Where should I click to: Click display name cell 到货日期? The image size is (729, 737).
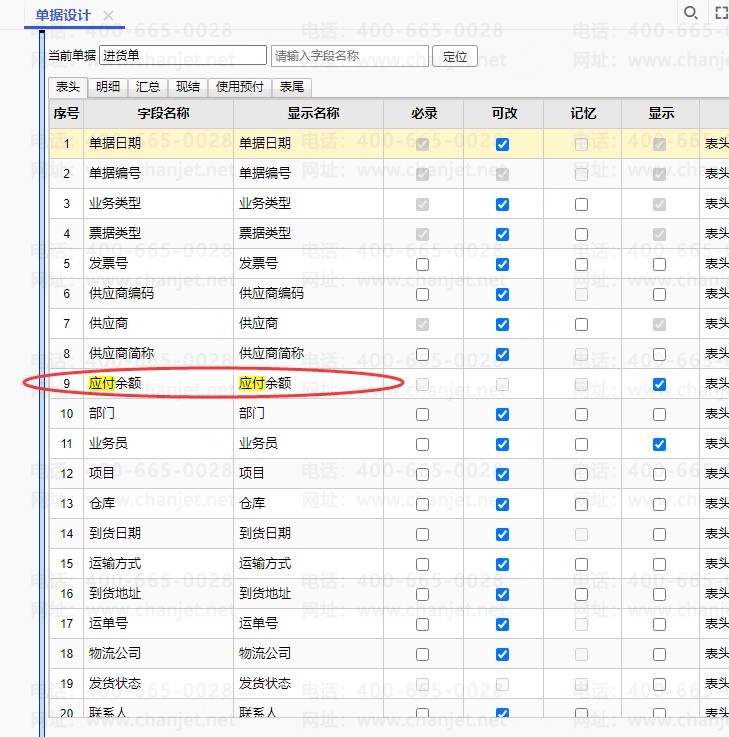pos(308,533)
